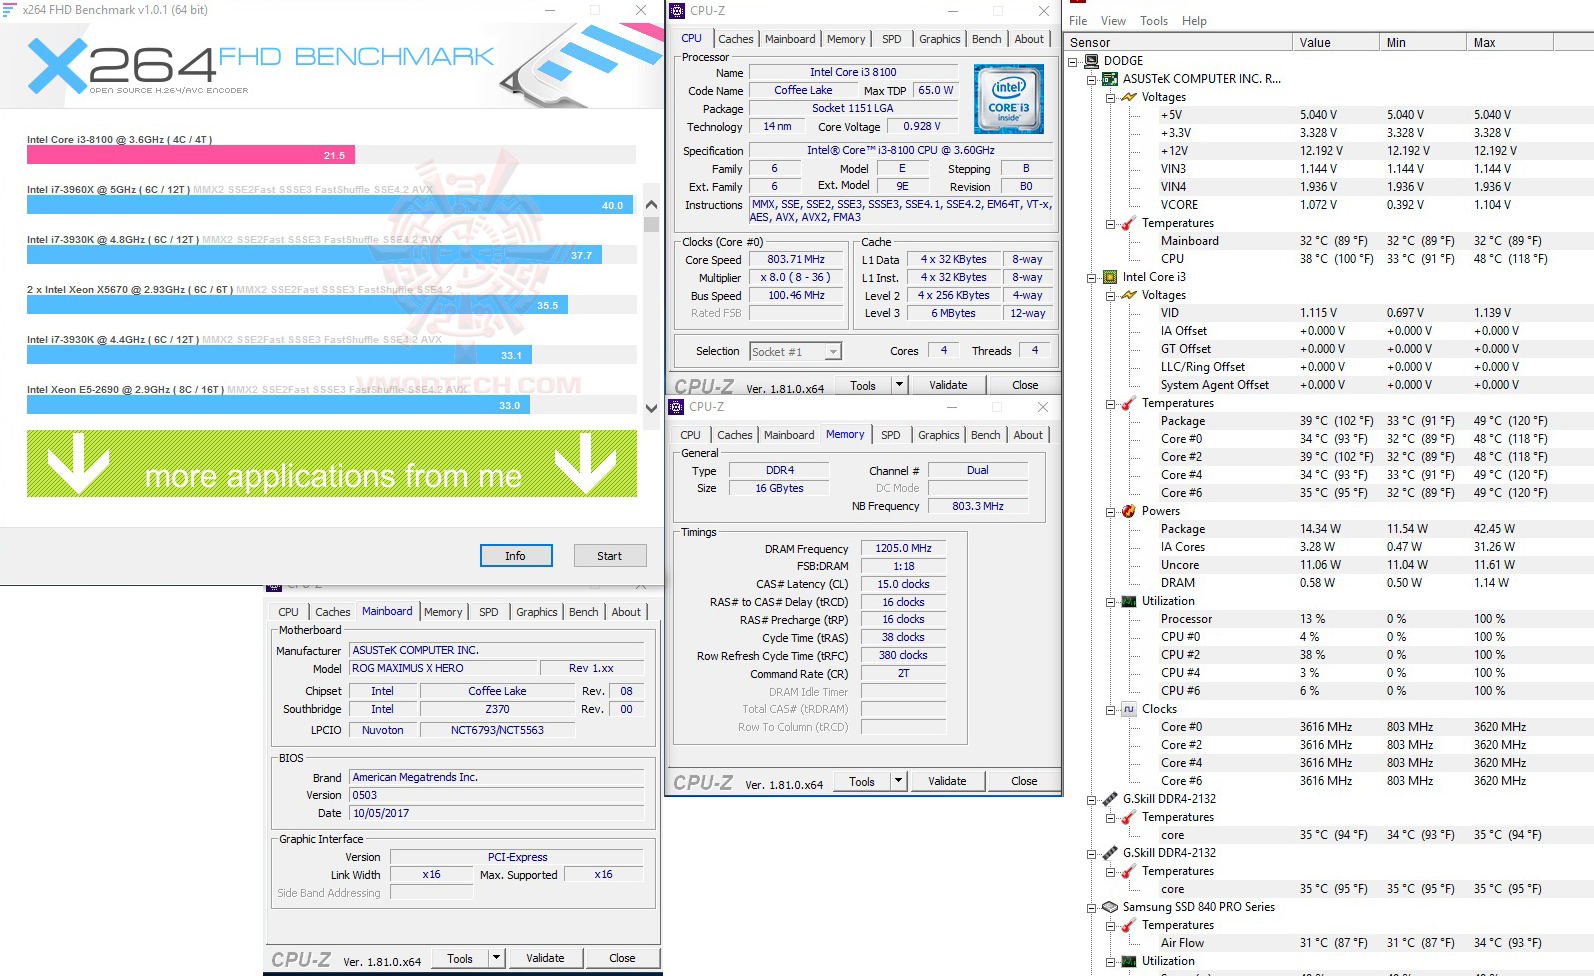Open Tools dropdown arrow in CPU-Z Memory window
Viewport: 1594px width, 976px height.
coord(897,781)
